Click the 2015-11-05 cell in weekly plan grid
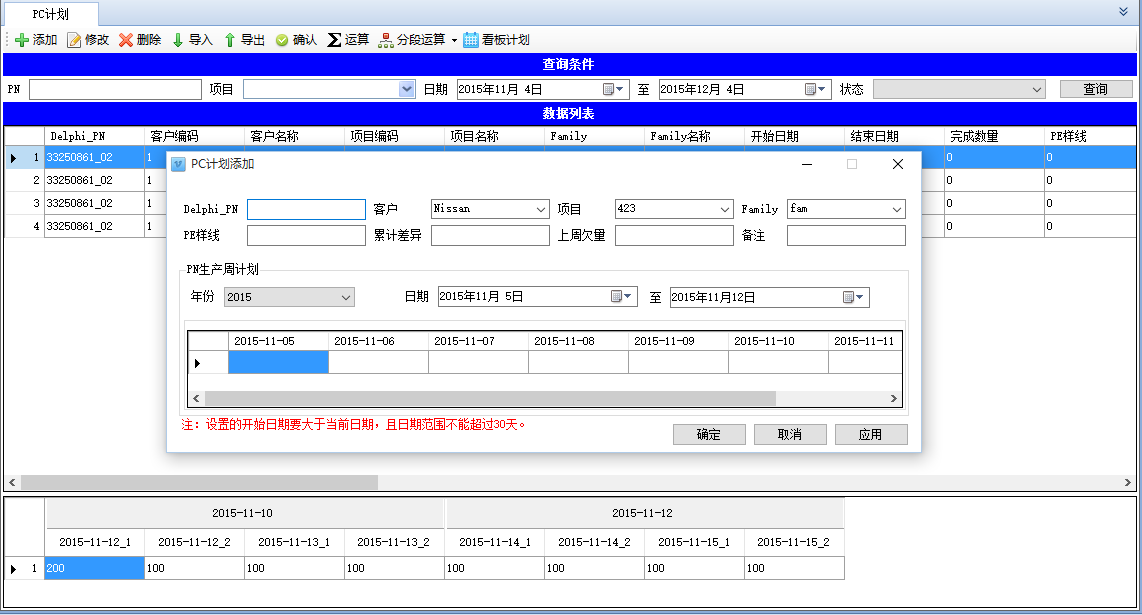The image size is (1142, 615). 278,363
